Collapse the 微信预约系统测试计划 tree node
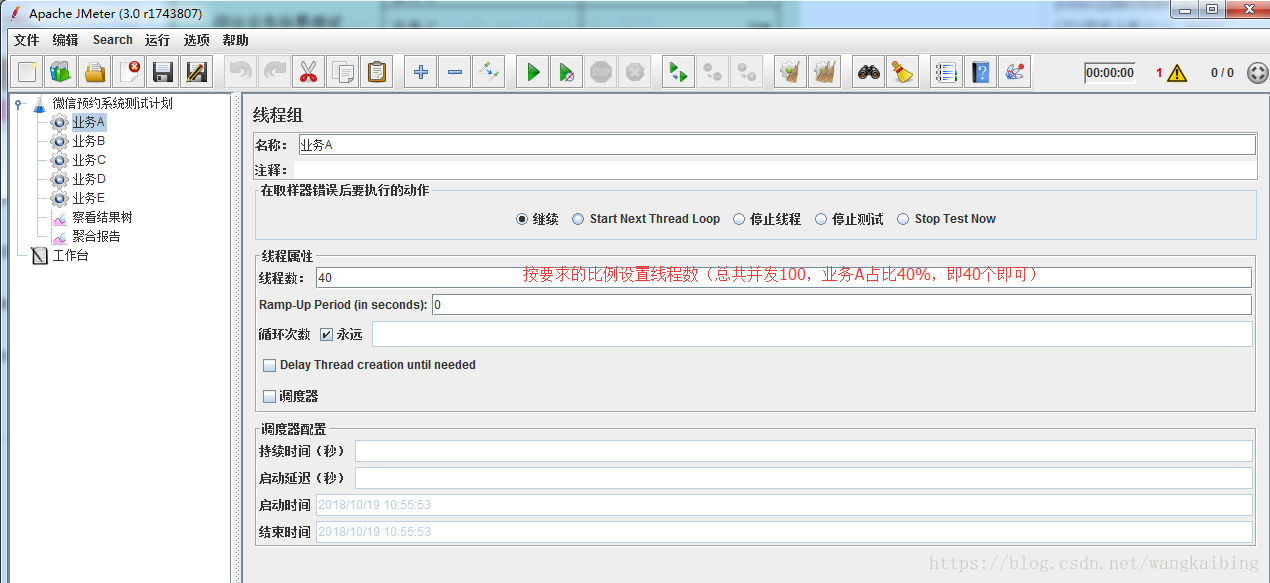The height and width of the screenshot is (583, 1270). click(18, 103)
